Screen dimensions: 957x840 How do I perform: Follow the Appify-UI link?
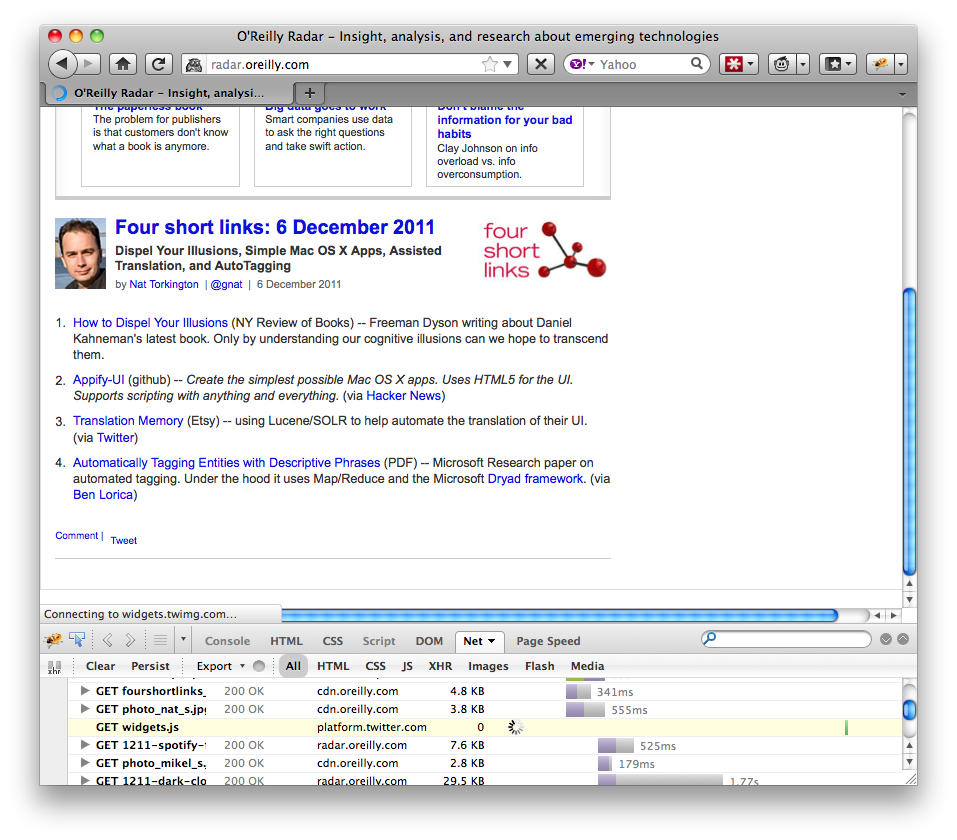click(x=98, y=380)
